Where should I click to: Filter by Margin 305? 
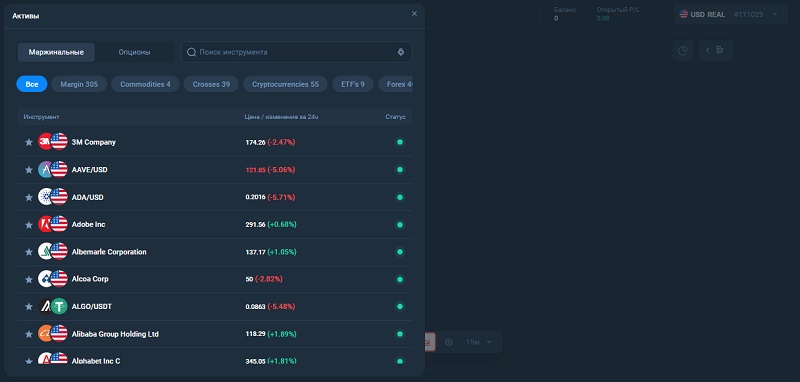[x=79, y=84]
